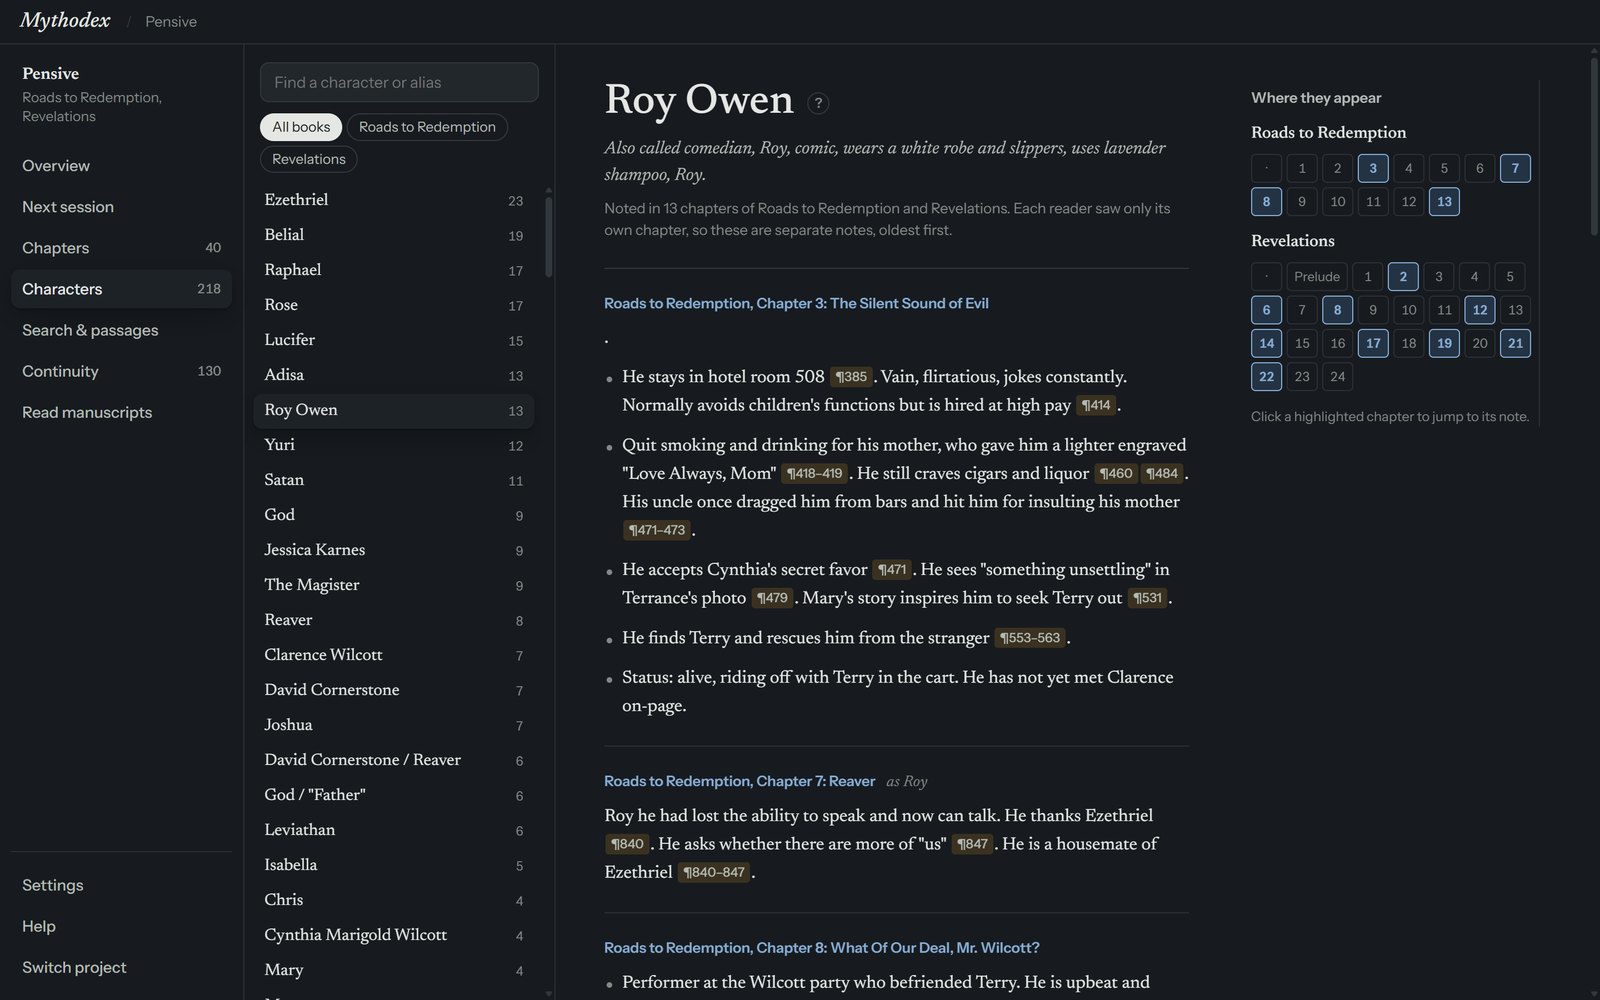Select Cynthia Marigold Wilcott in the list

click(394, 935)
